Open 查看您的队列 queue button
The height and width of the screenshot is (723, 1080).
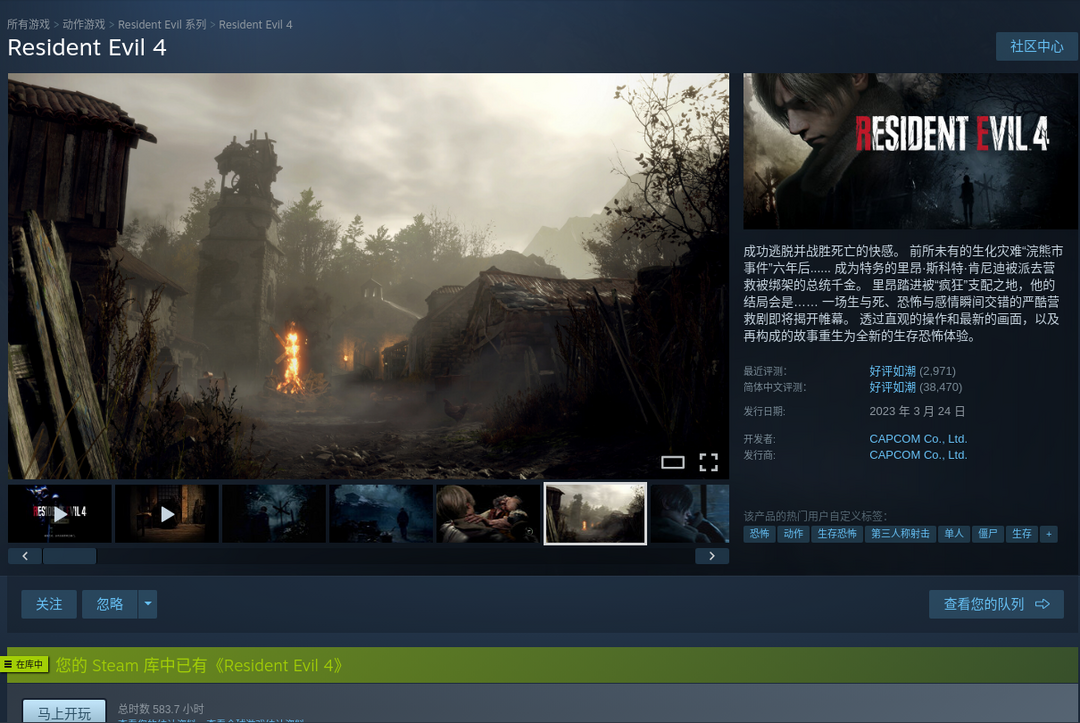[996, 604]
